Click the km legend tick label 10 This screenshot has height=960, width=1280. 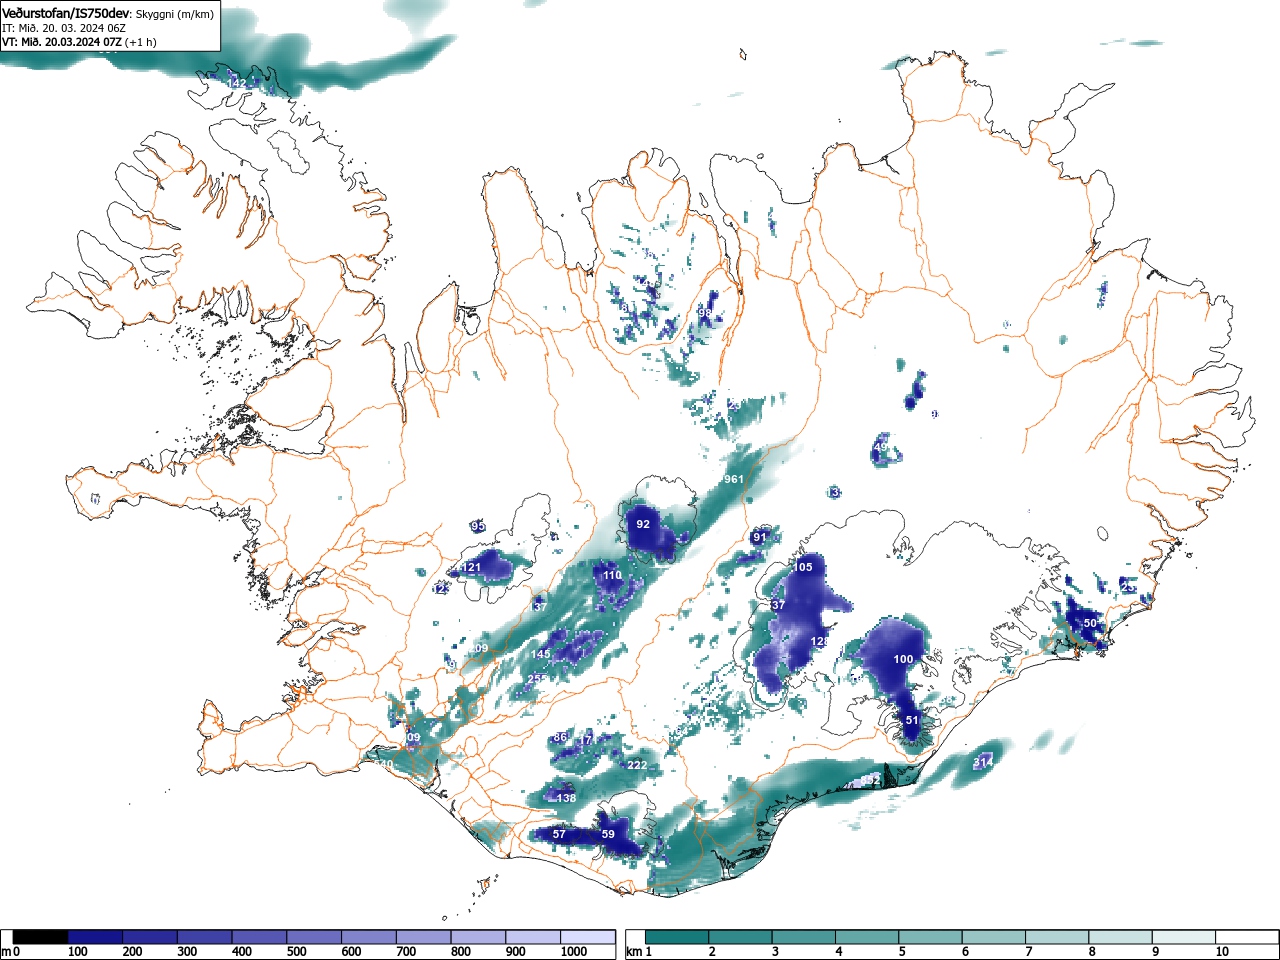point(1222,952)
